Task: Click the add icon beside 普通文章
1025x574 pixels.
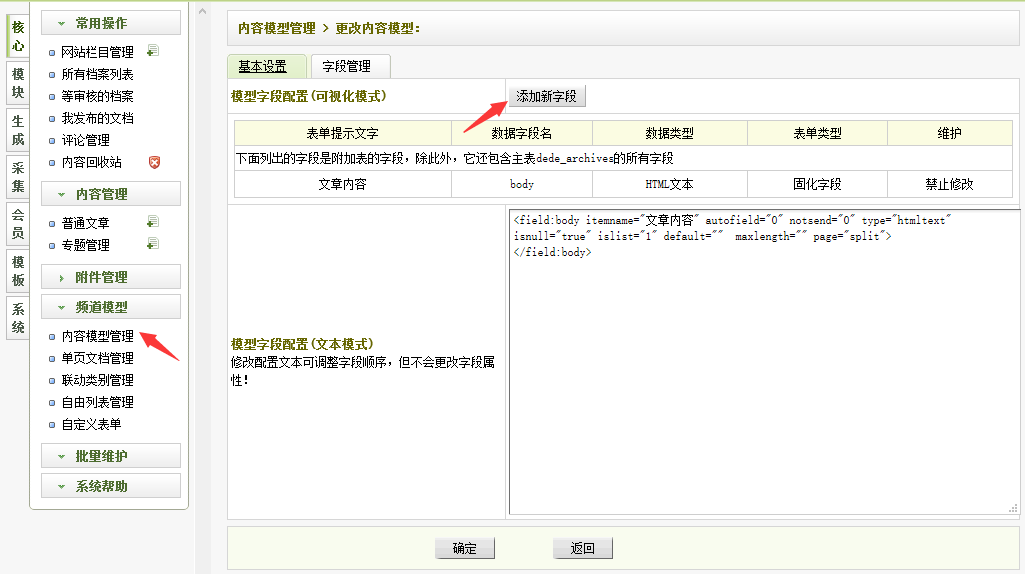Action: coord(152,222)
